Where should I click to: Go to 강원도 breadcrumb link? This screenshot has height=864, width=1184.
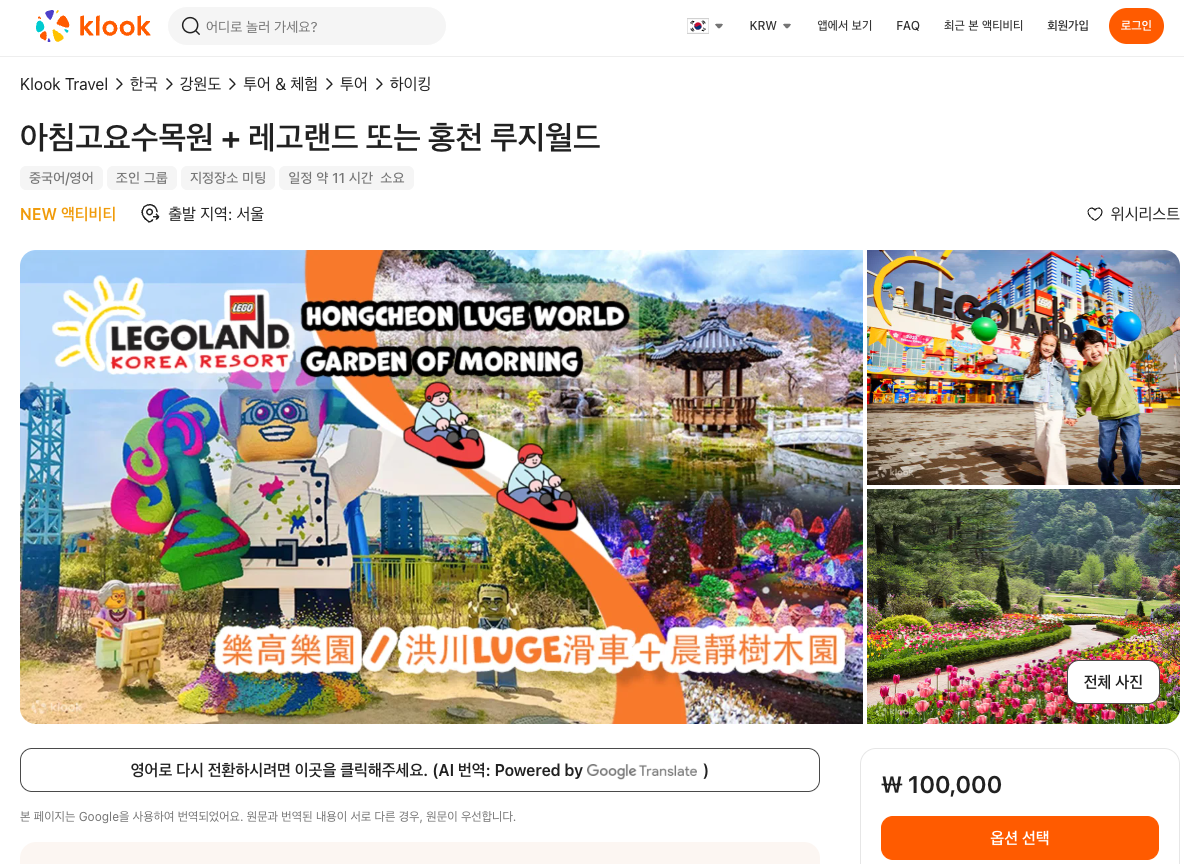click(x=200, y=84)
